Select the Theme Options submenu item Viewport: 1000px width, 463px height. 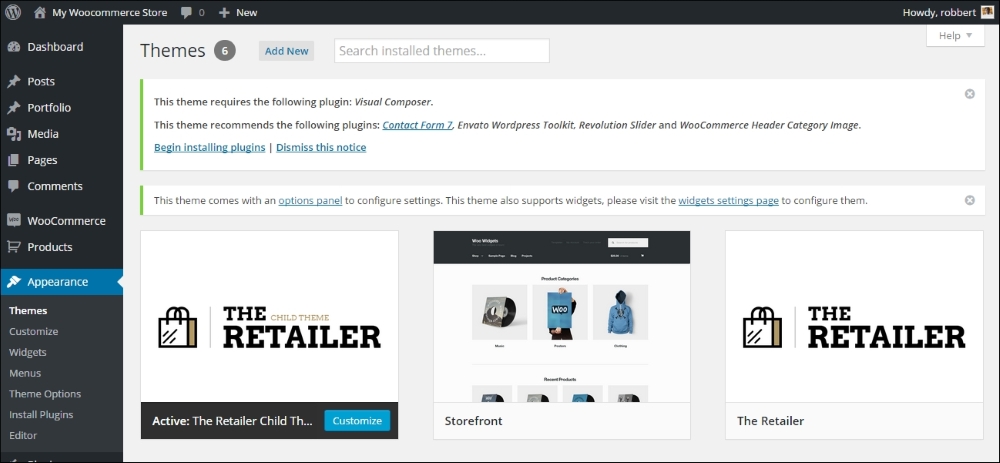coord(45,394)
